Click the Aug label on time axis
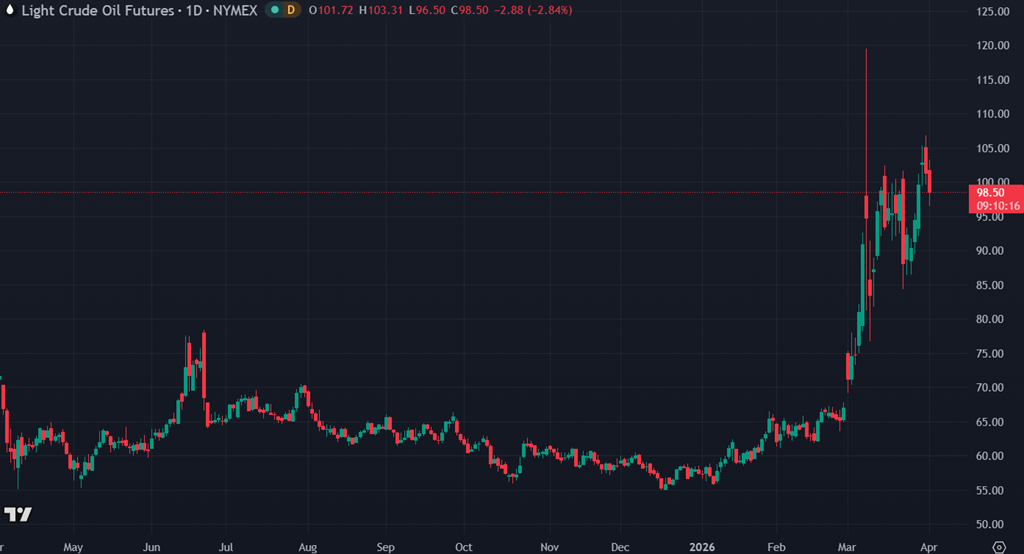This screenshot has height=554, width=1024. coord(308,547)
